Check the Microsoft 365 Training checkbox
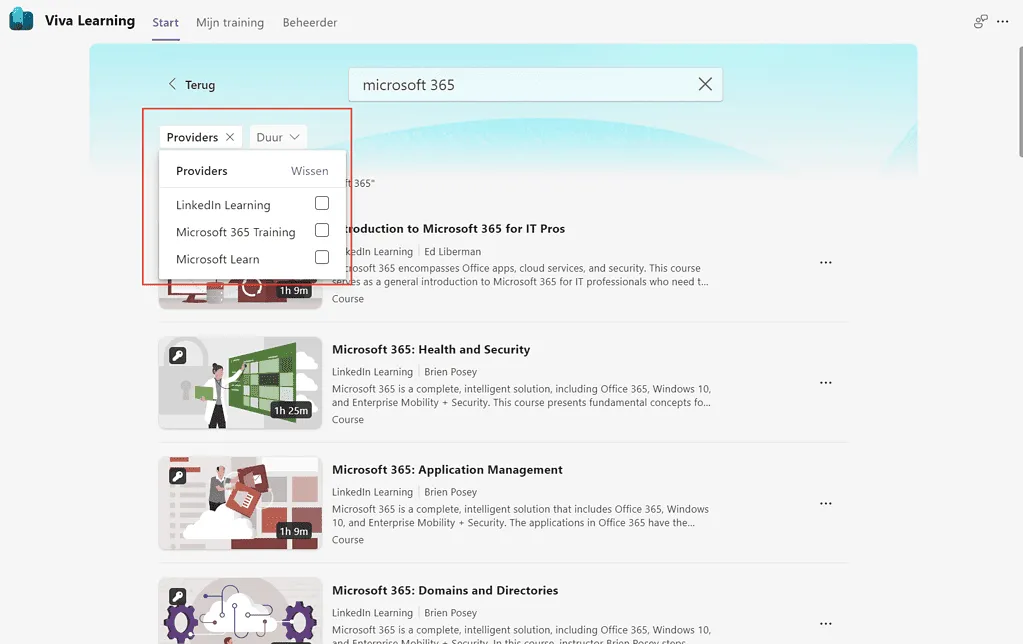The width and height of the screenshot is (1023, 644). tap(321, 231)
